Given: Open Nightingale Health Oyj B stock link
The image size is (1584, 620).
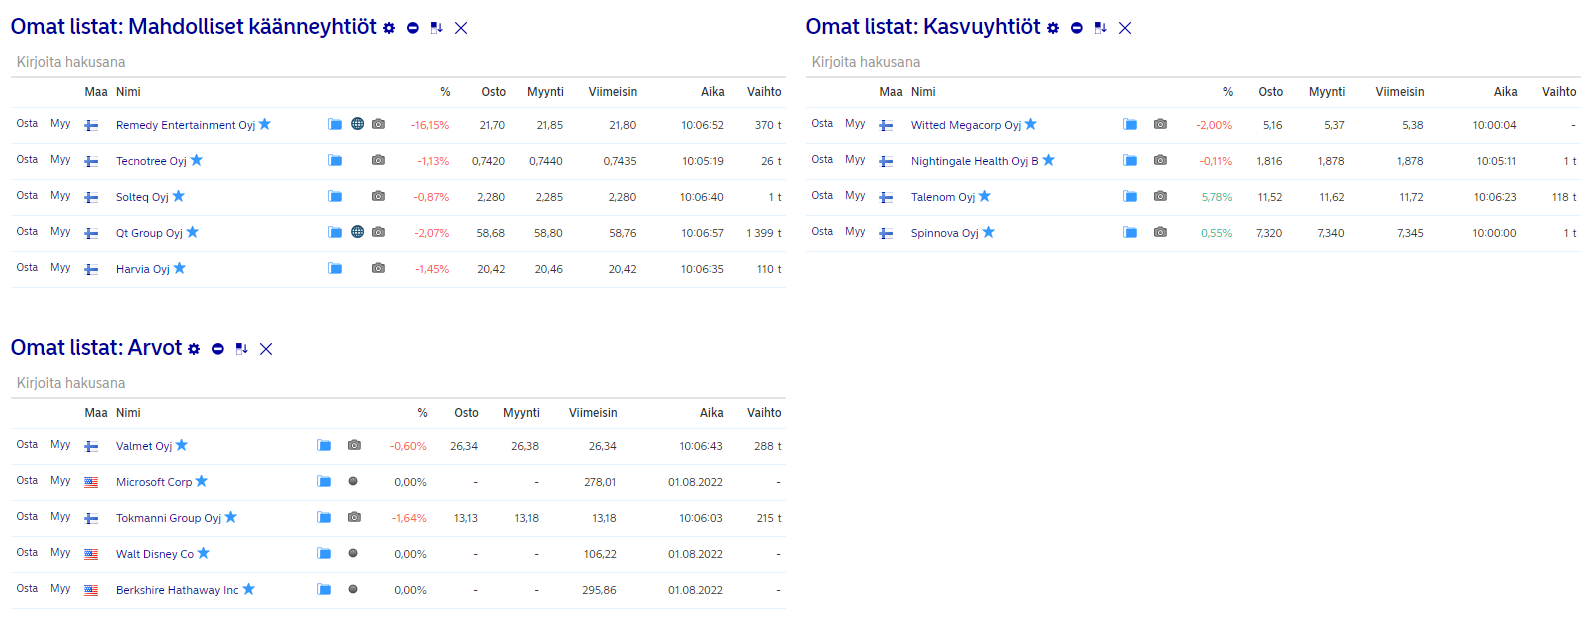Looking at the screenshot, I should coord(974,161).
